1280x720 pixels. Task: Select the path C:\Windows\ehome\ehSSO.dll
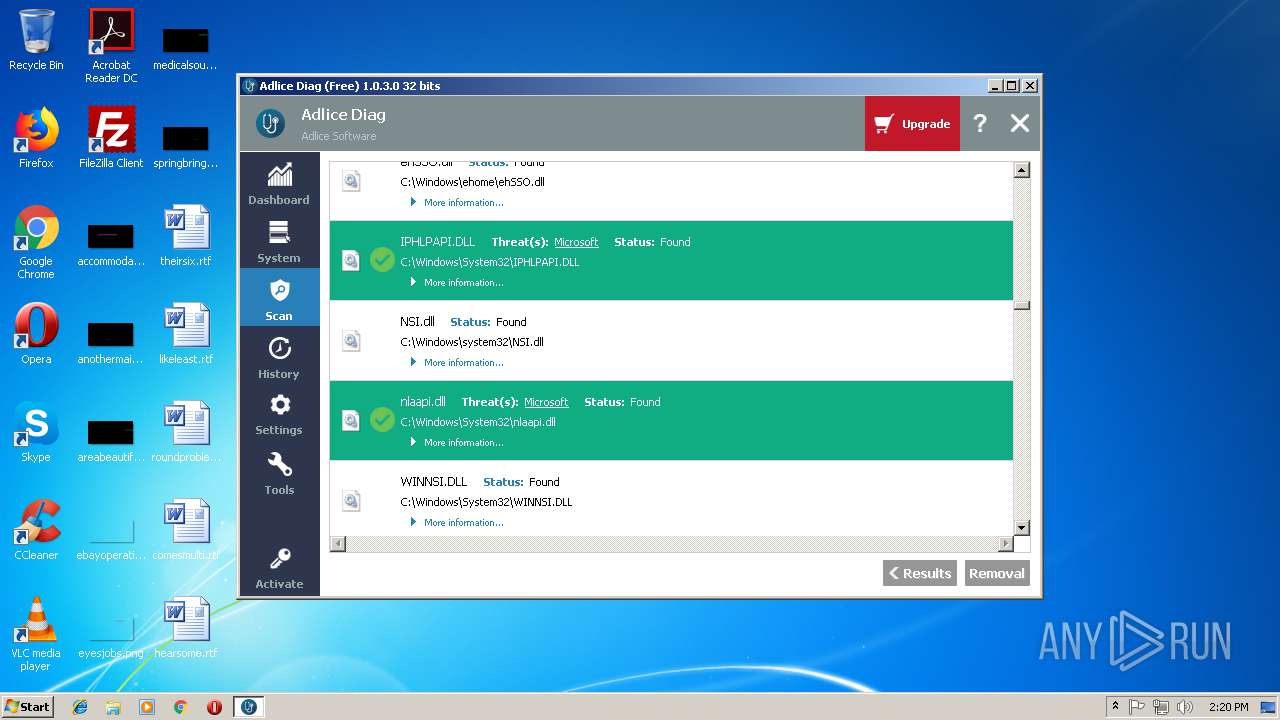coord(473,182)
